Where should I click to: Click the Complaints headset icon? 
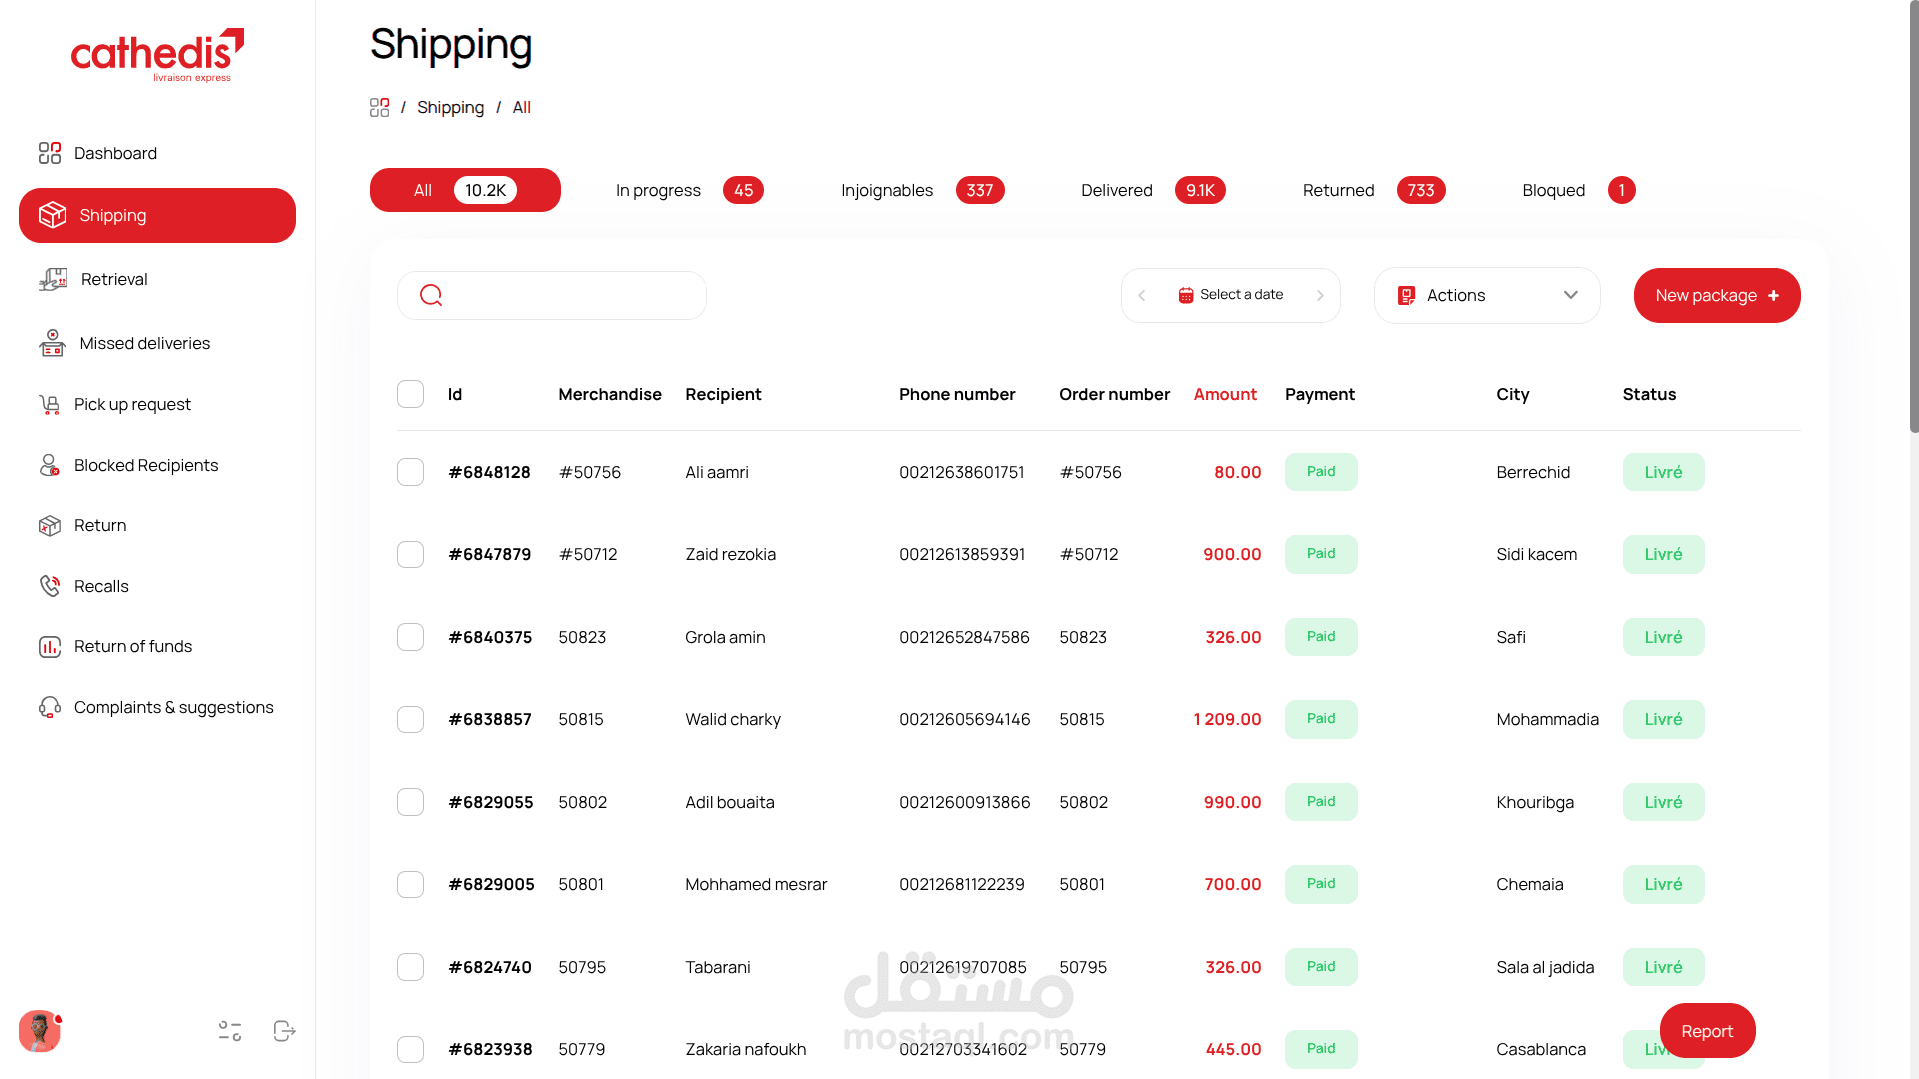point(50,707)
